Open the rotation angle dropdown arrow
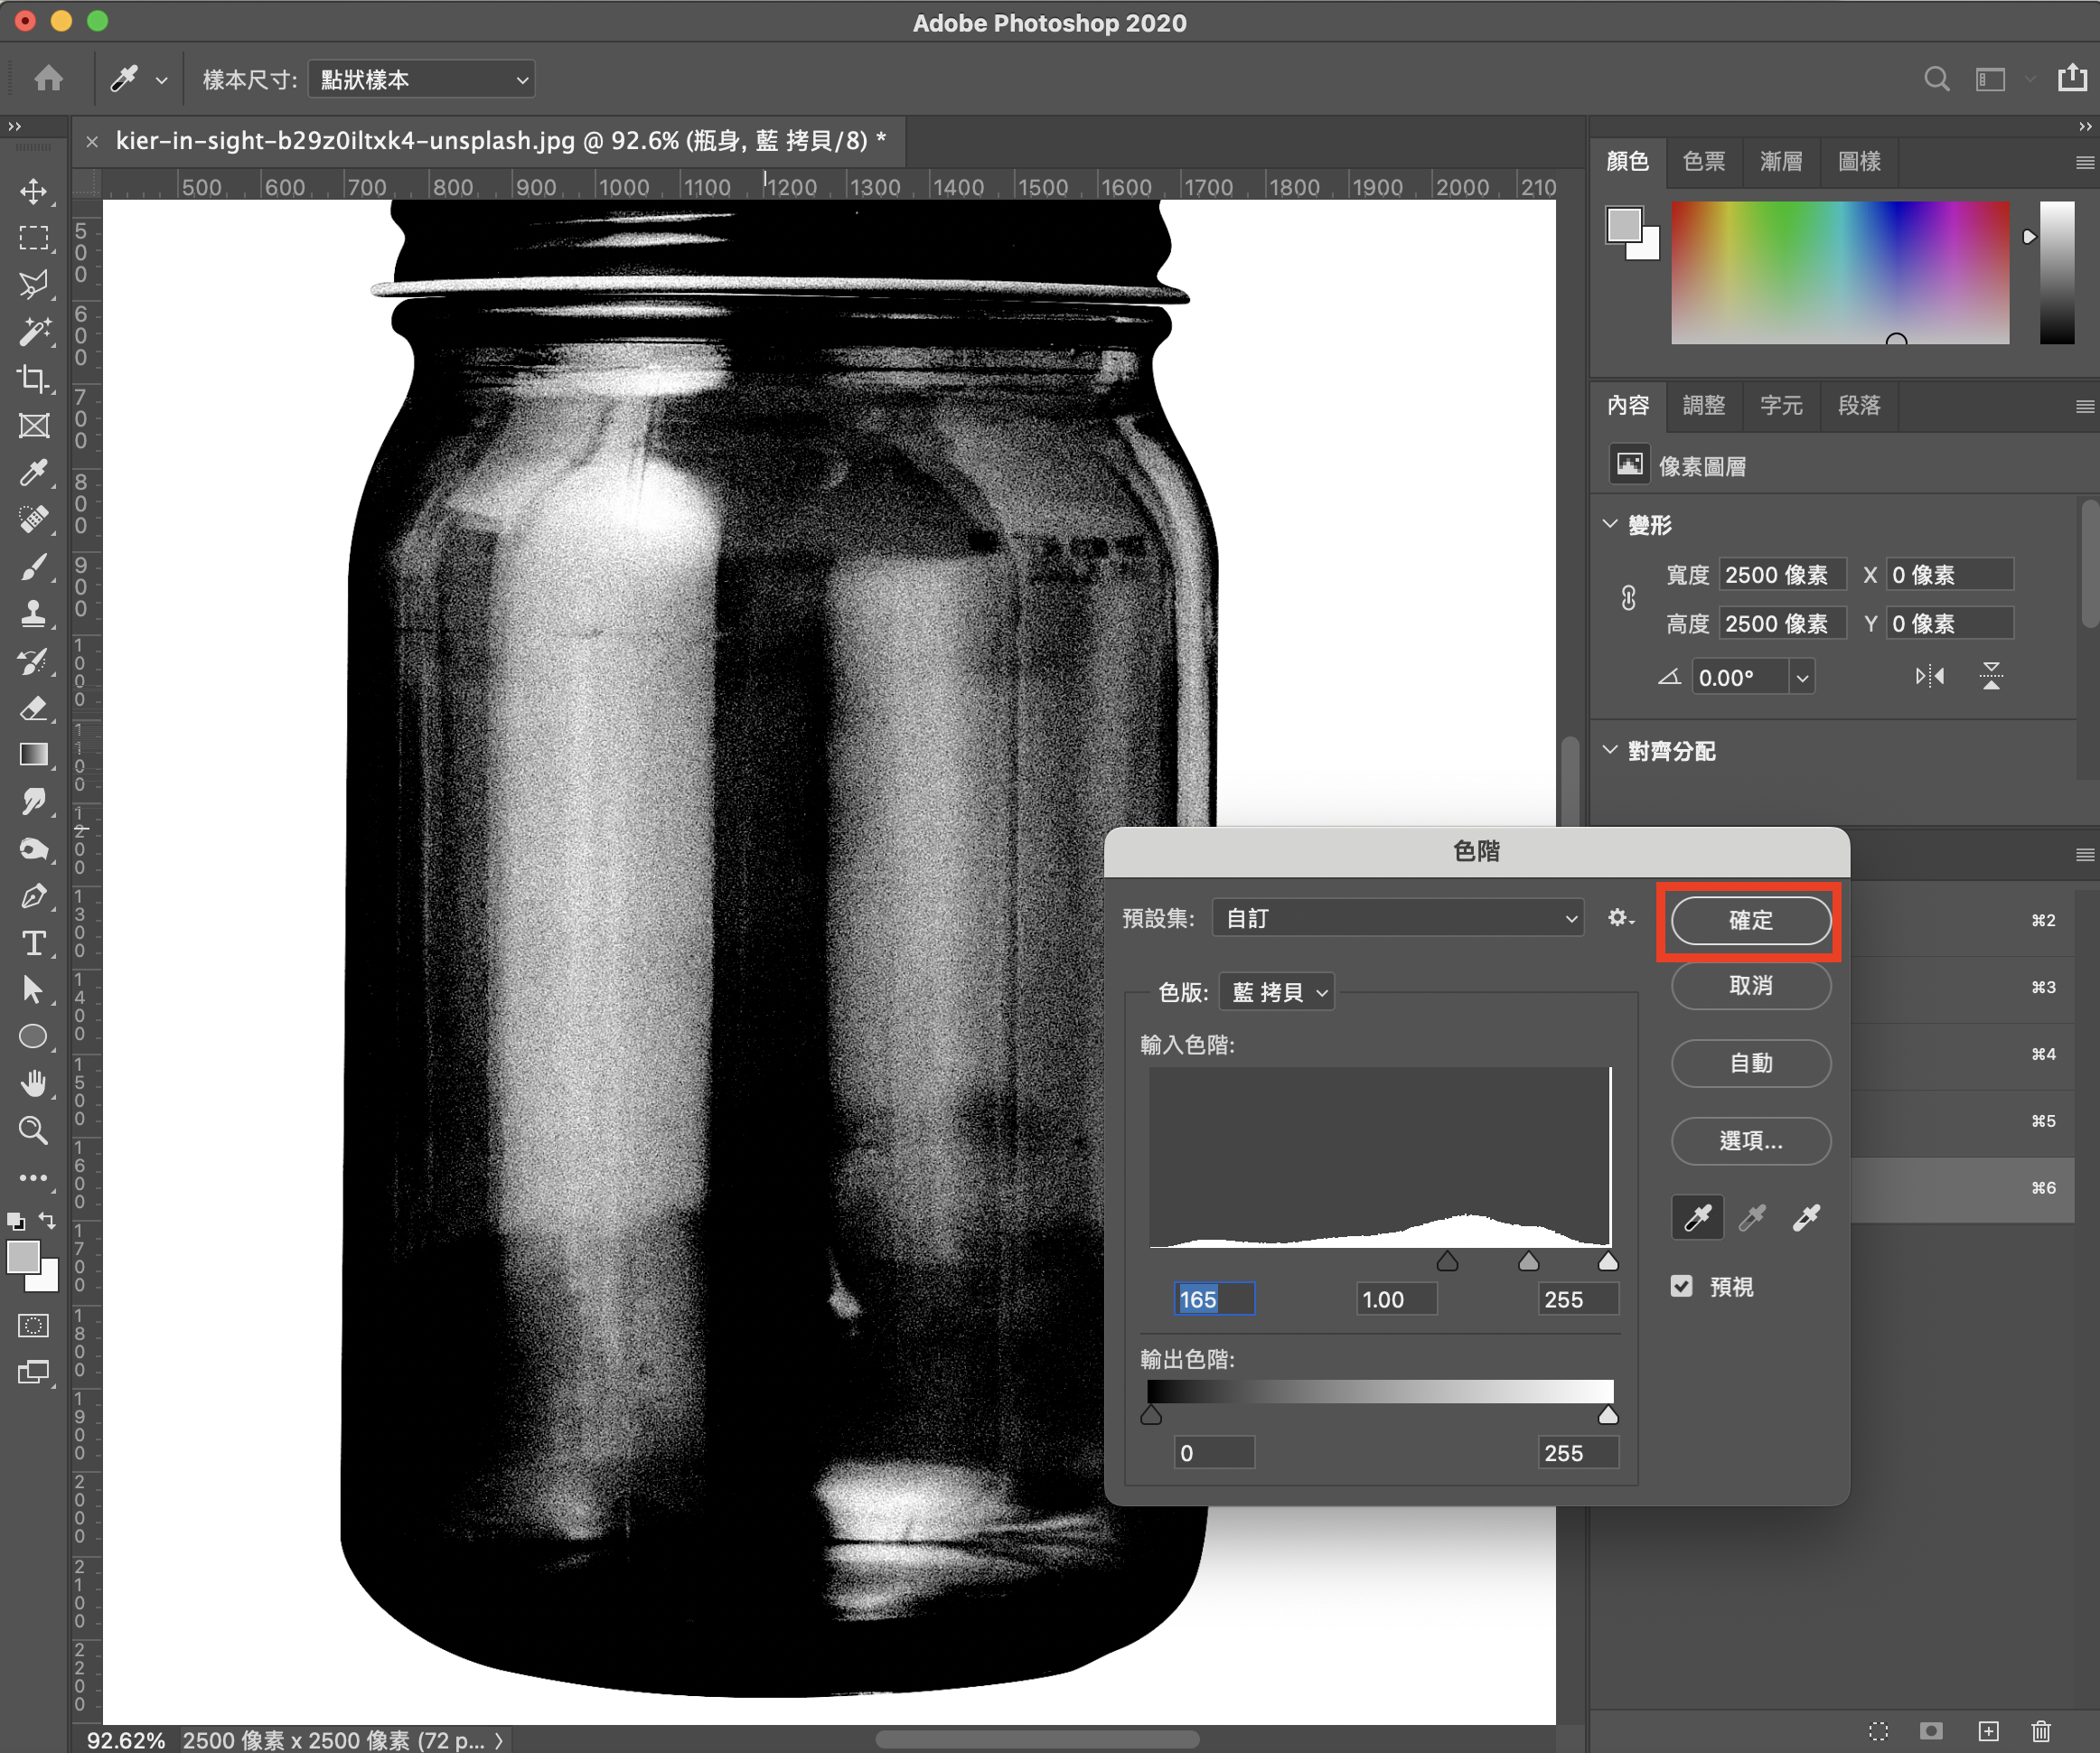The image size is (2100, 1753). point(1802,677)
